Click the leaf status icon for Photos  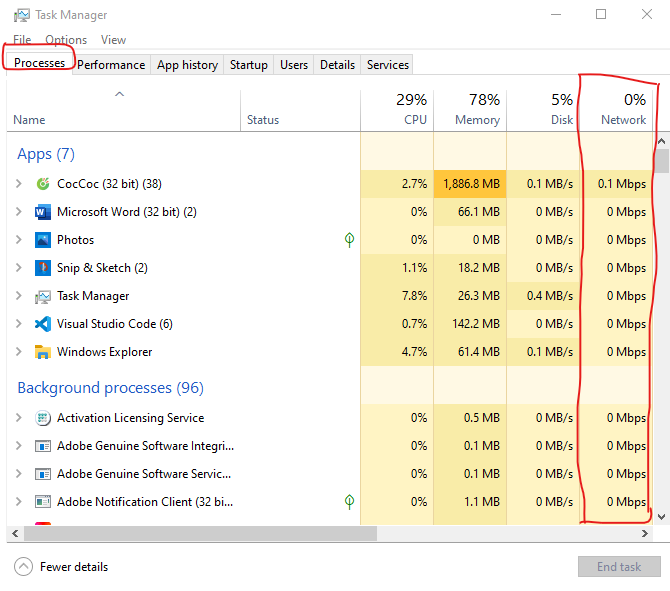click(x=349, y=240)
